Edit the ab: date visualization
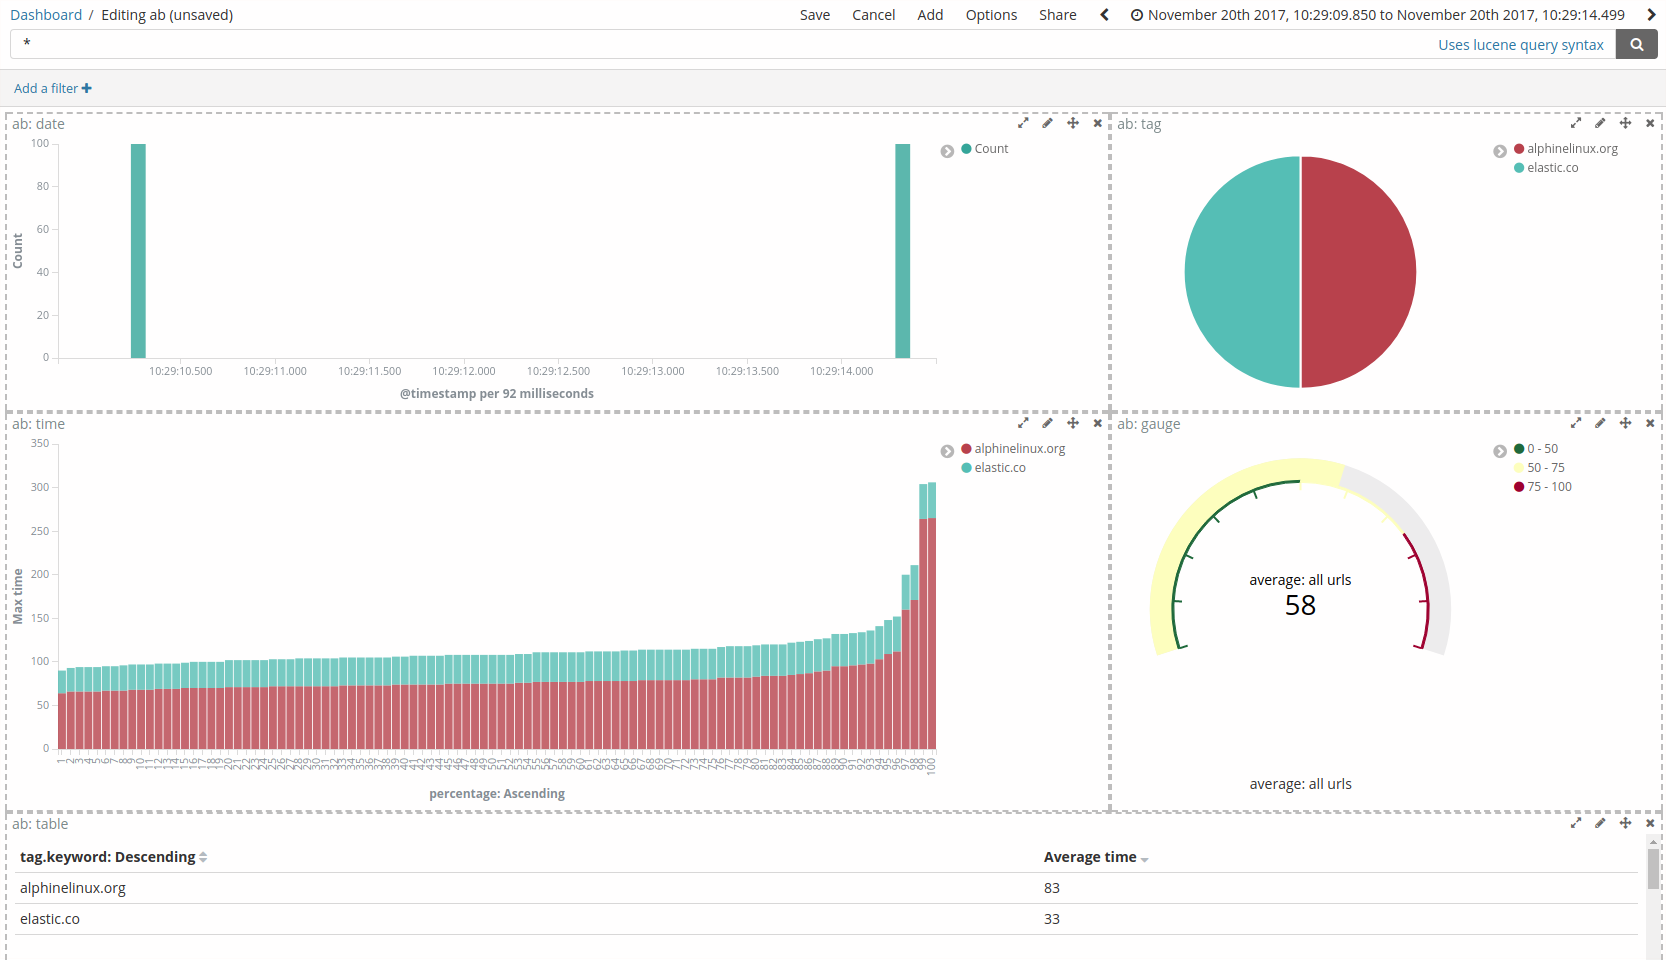This screenshot has height=960, width=1666. pos(1047,123)
